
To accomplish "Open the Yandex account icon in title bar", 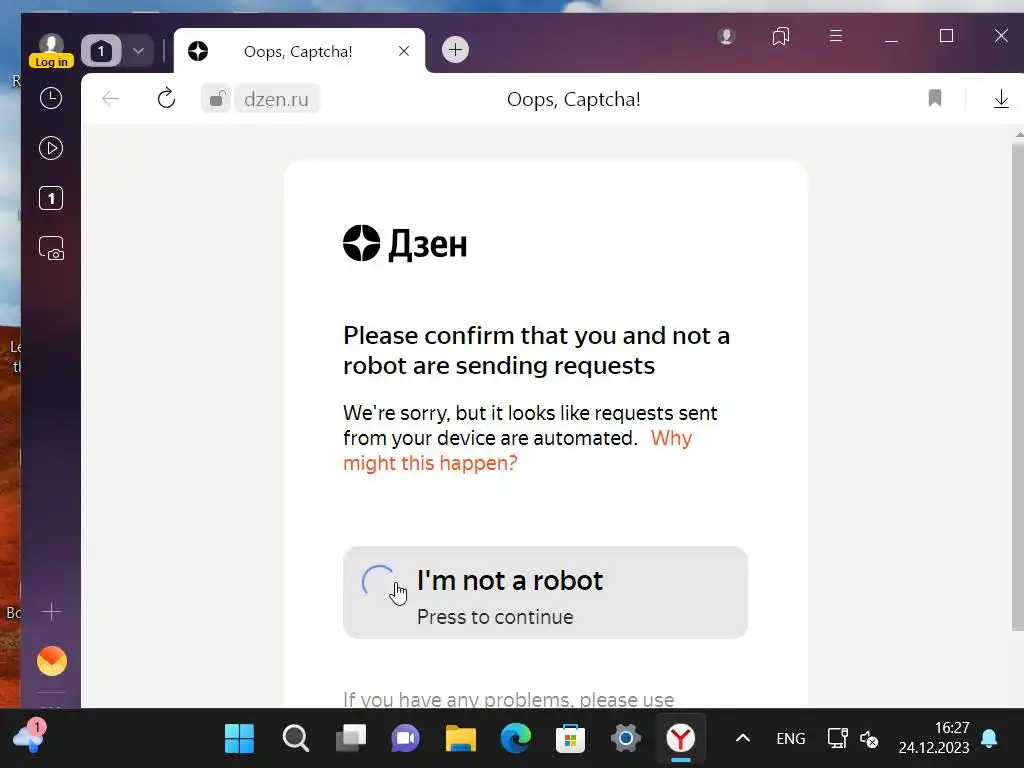I will [726, 36].
